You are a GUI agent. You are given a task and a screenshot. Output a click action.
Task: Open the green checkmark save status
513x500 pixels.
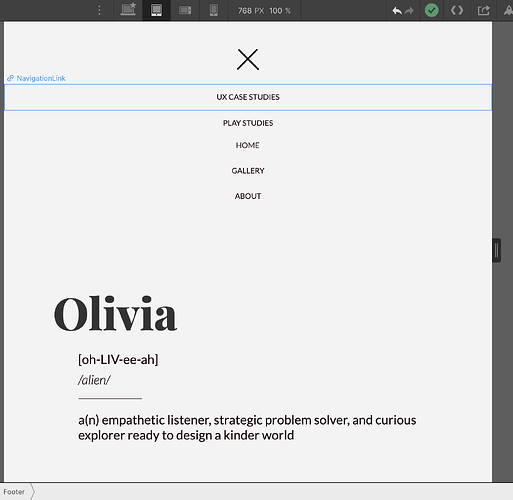(431, 10)
